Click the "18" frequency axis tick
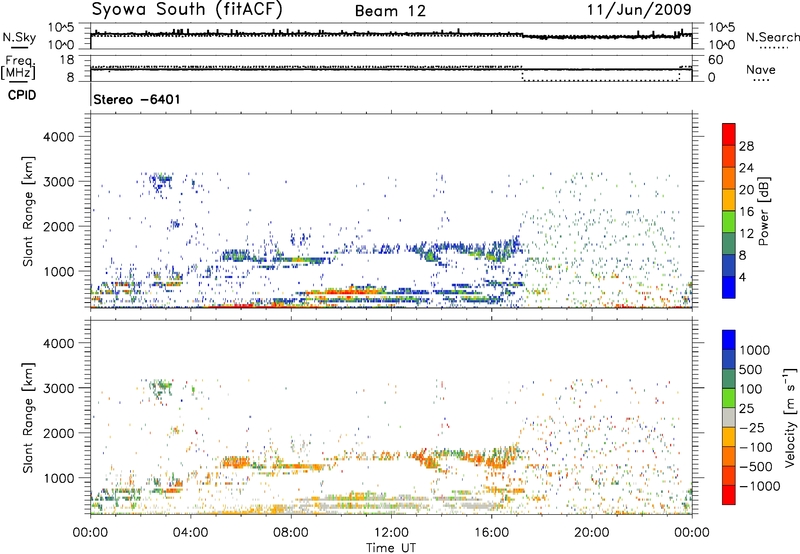Viewport: 800px width, 554px height. pyautogui.click(x=67, y=60)
